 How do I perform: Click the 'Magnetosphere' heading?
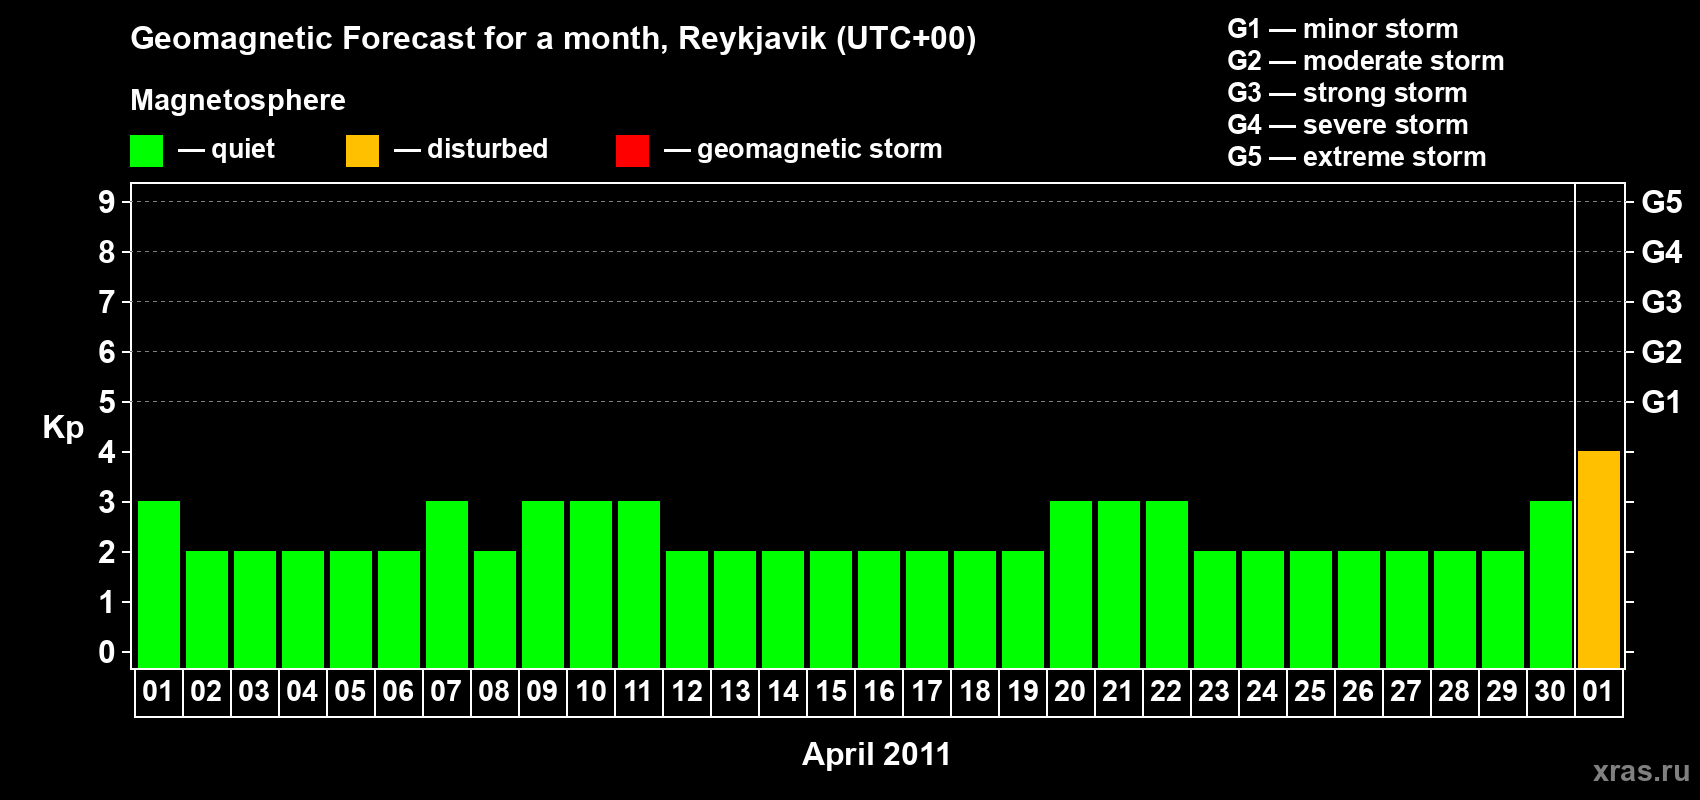(238, 100)
